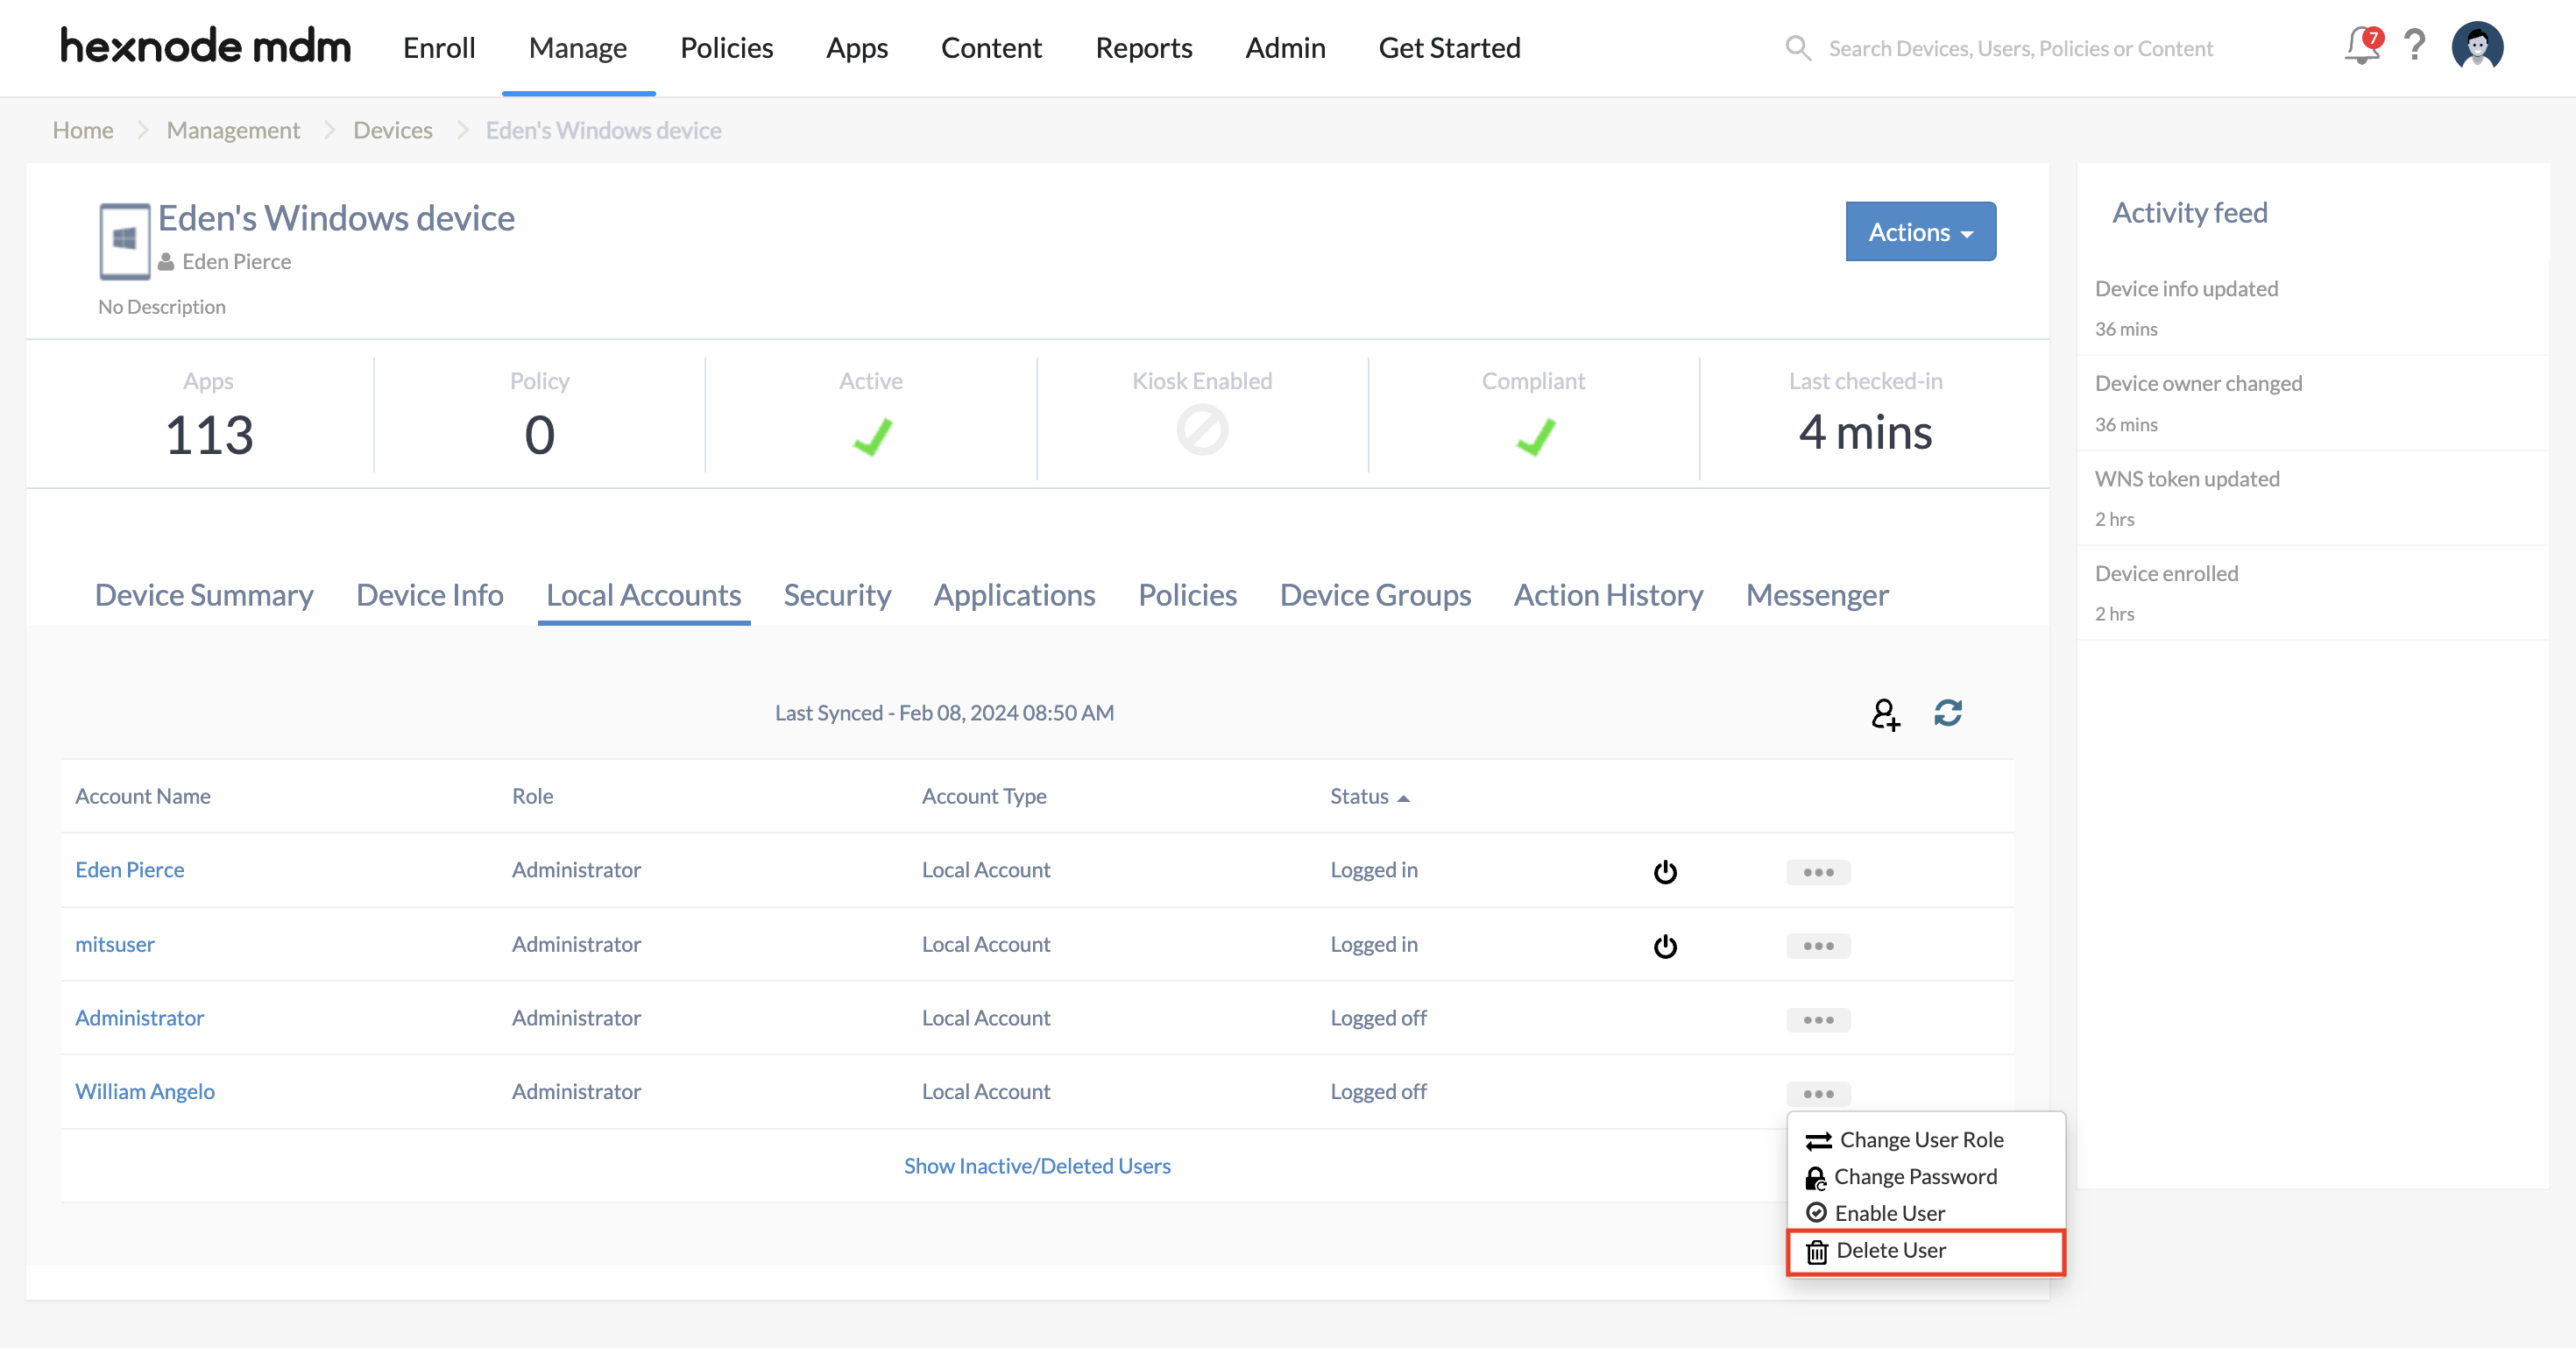
Task: Open the Get Started menu
Action: (1449, 47)
